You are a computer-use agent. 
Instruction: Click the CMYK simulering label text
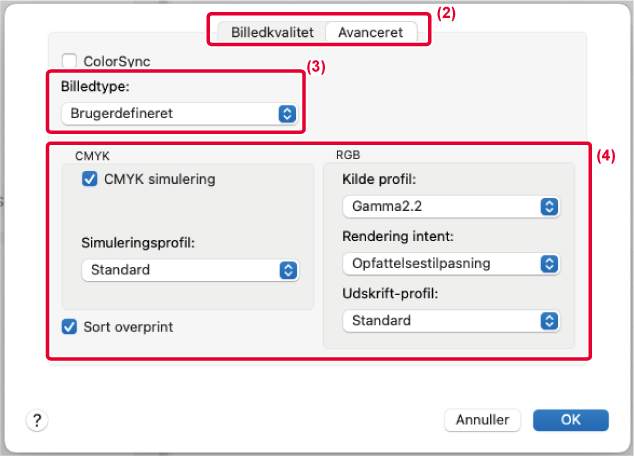[x=159, y=180]
